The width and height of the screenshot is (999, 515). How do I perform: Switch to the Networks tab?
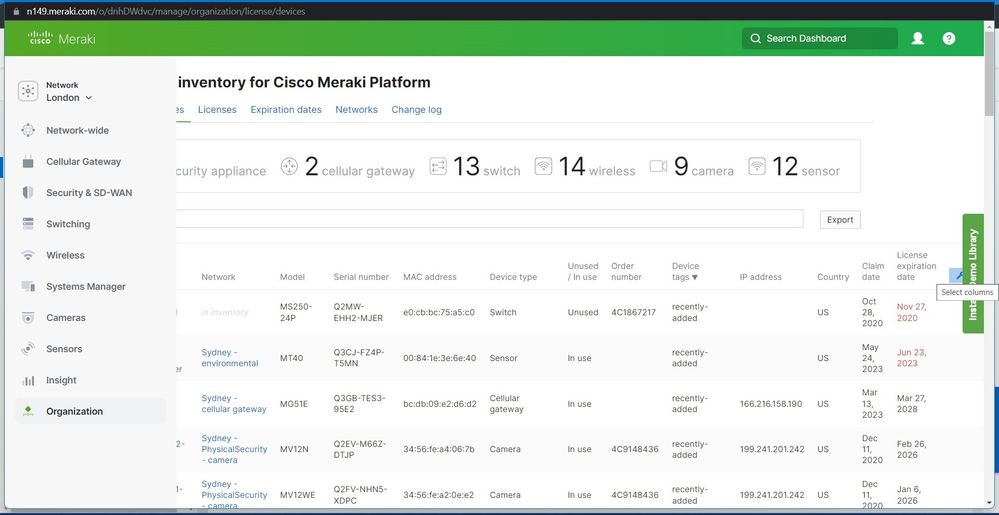pyautogui.click(x=357, y=110)
